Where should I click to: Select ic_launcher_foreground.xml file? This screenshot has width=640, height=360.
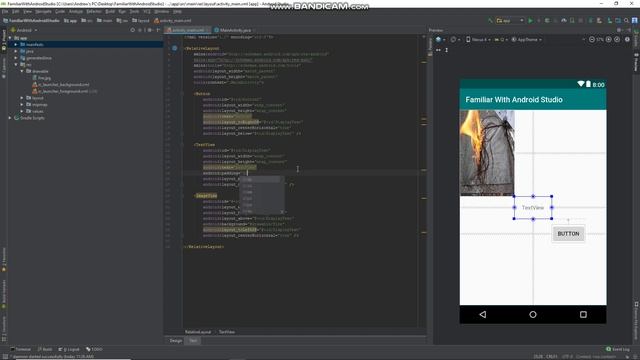point(64,91)
